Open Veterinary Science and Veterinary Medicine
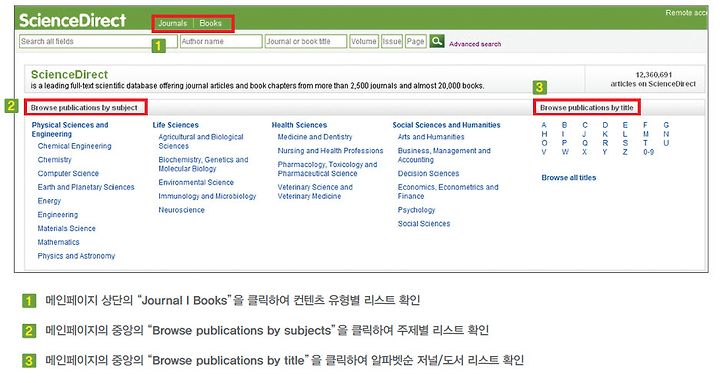 point(315,192)
